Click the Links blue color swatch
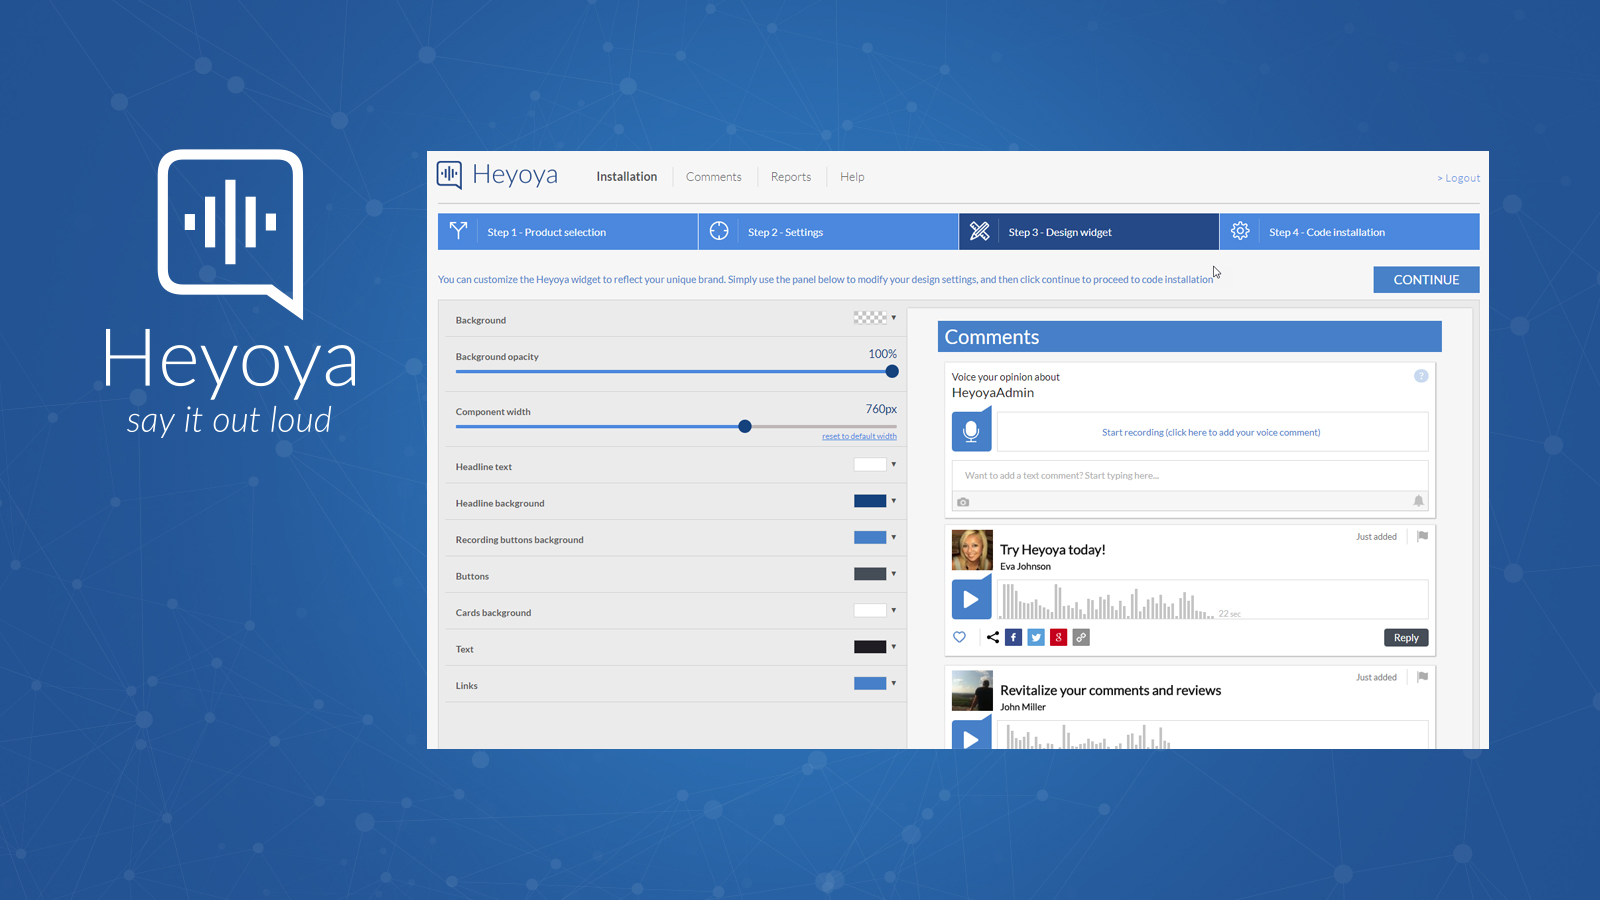 (870, 683)
